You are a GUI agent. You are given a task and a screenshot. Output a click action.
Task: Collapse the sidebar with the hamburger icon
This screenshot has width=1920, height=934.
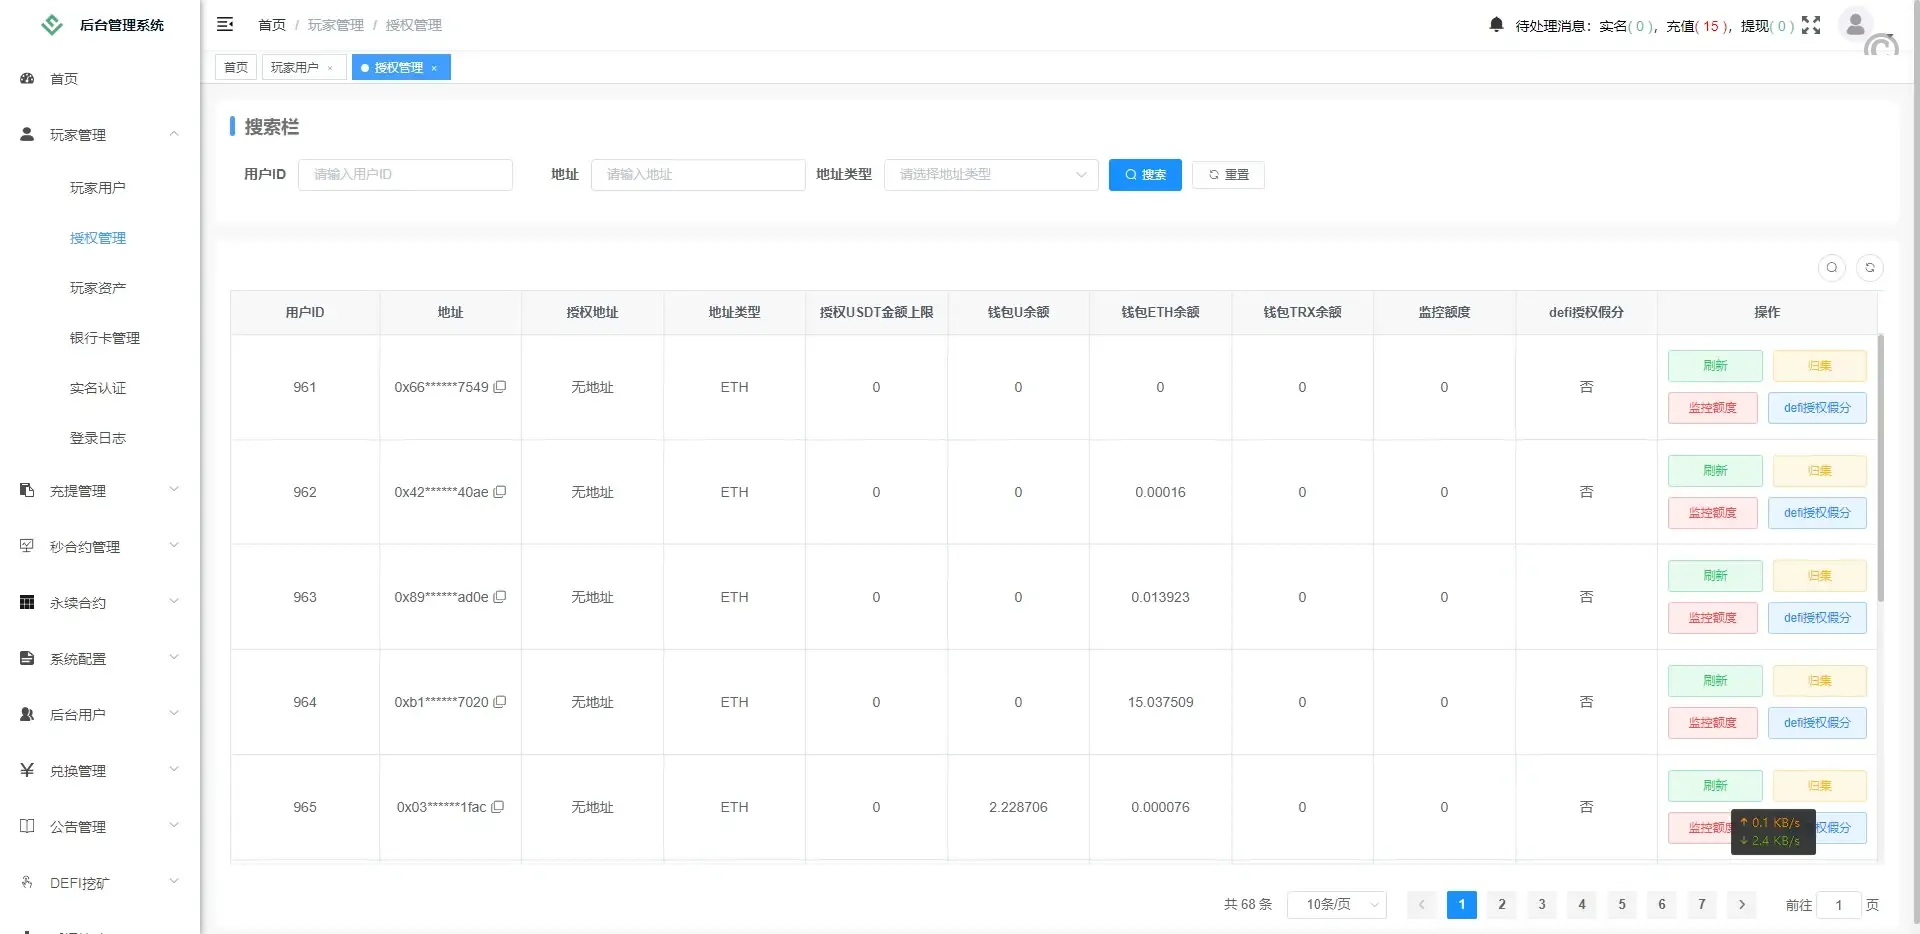coord(225,24)
